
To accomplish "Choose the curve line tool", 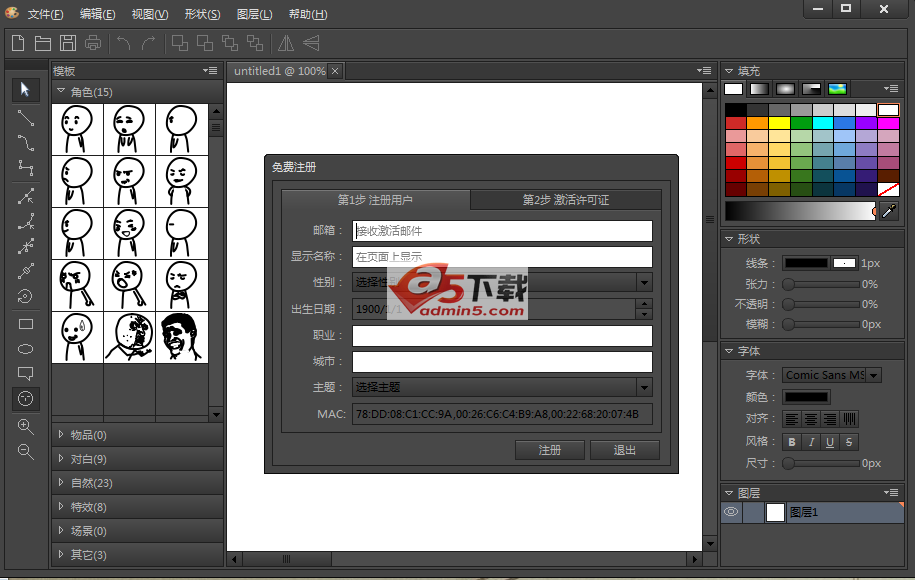I will [x=26, y=143].
